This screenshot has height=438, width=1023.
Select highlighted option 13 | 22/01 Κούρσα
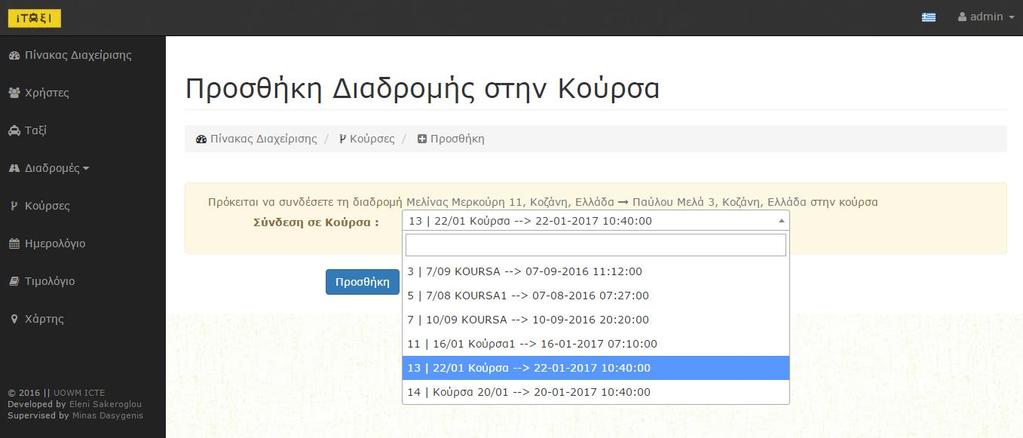596,368
